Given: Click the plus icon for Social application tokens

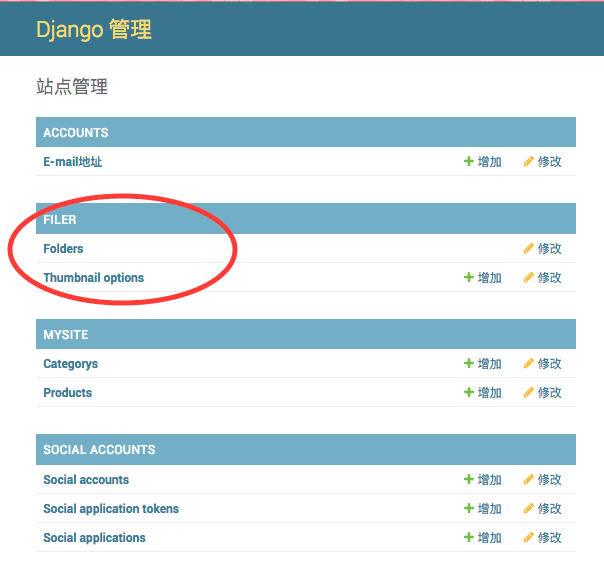Looking at the screenshot, I should tap(468, 509).
